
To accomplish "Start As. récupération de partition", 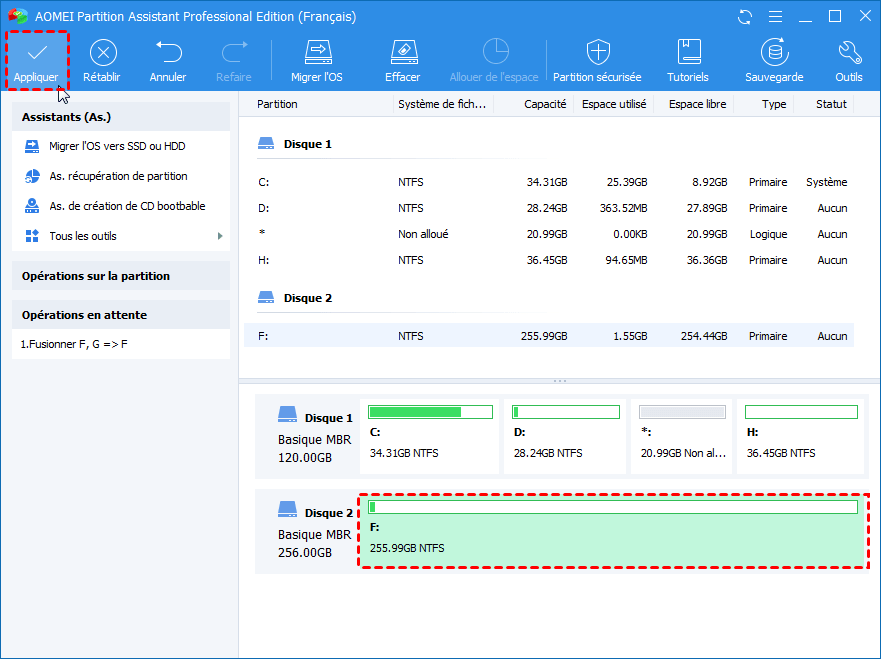I will [x=118, y=176].
